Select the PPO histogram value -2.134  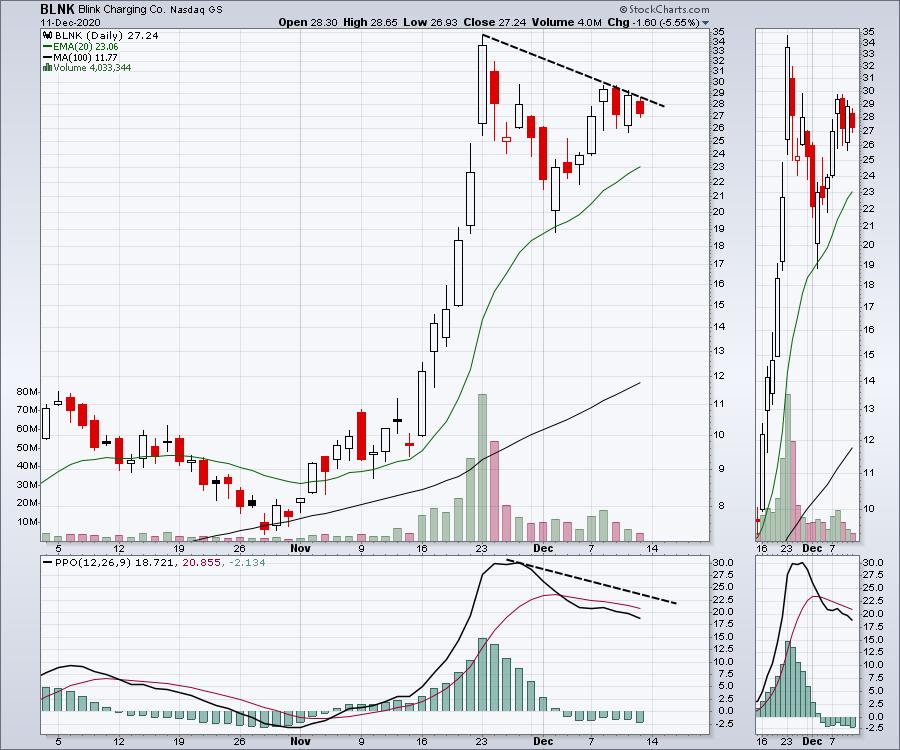click(247, 563)
